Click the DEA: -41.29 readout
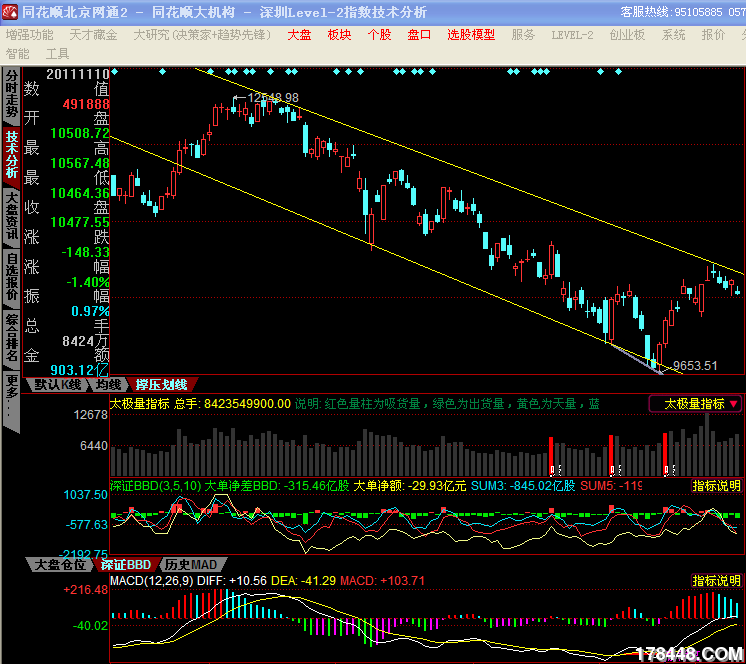This screenshot has height=664, width=746. point(303,581)
